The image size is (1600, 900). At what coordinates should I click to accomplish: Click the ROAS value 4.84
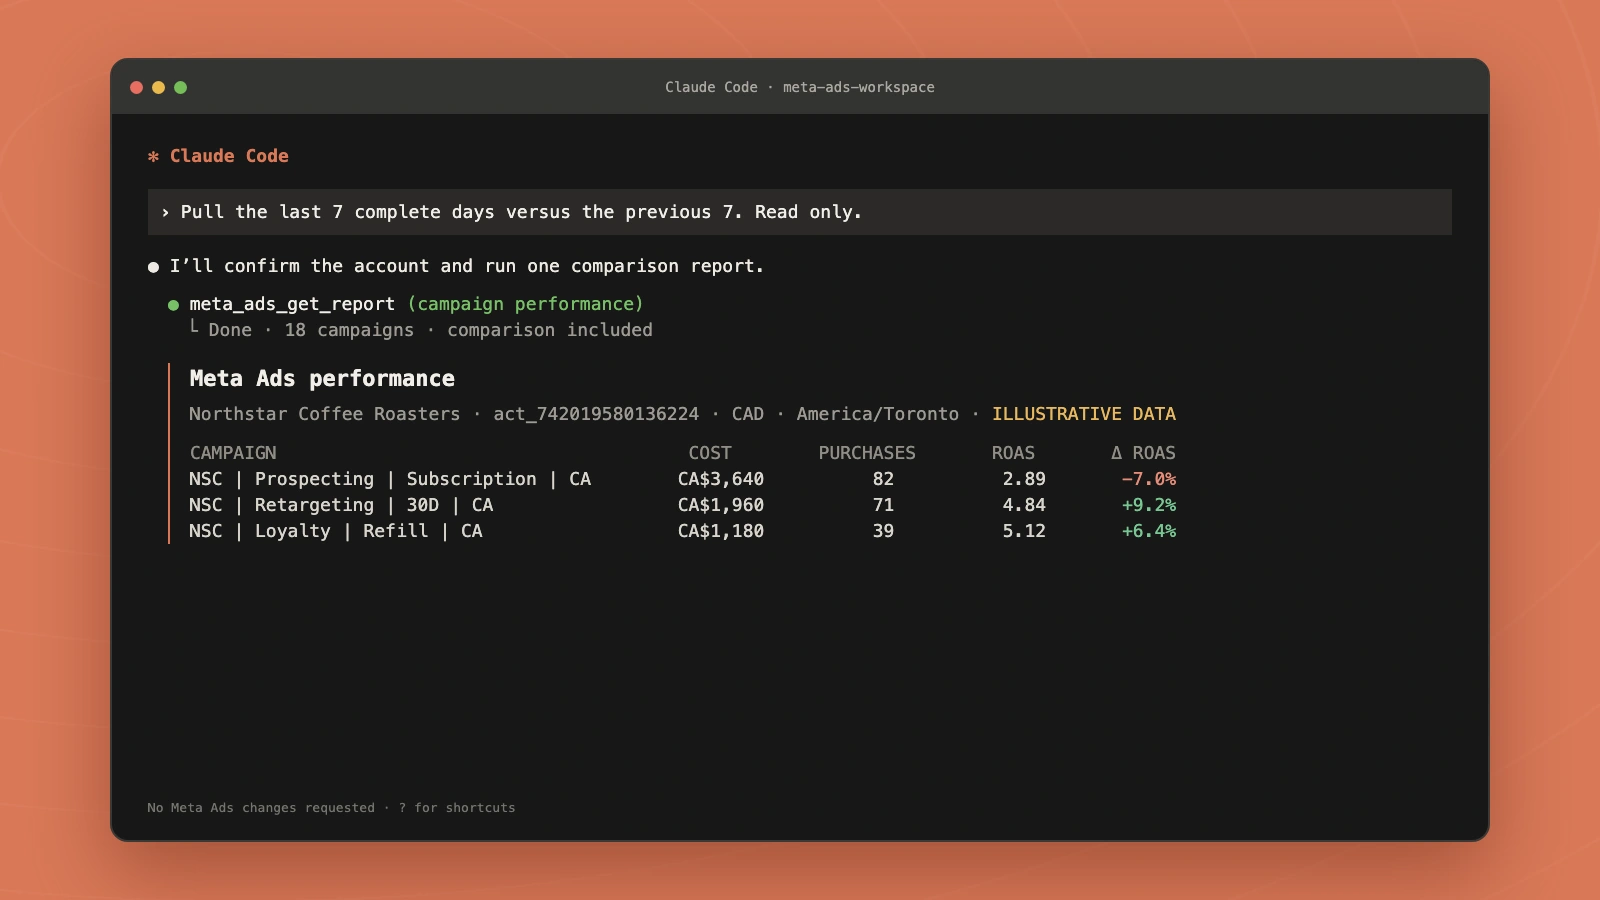pos(1024,505)
